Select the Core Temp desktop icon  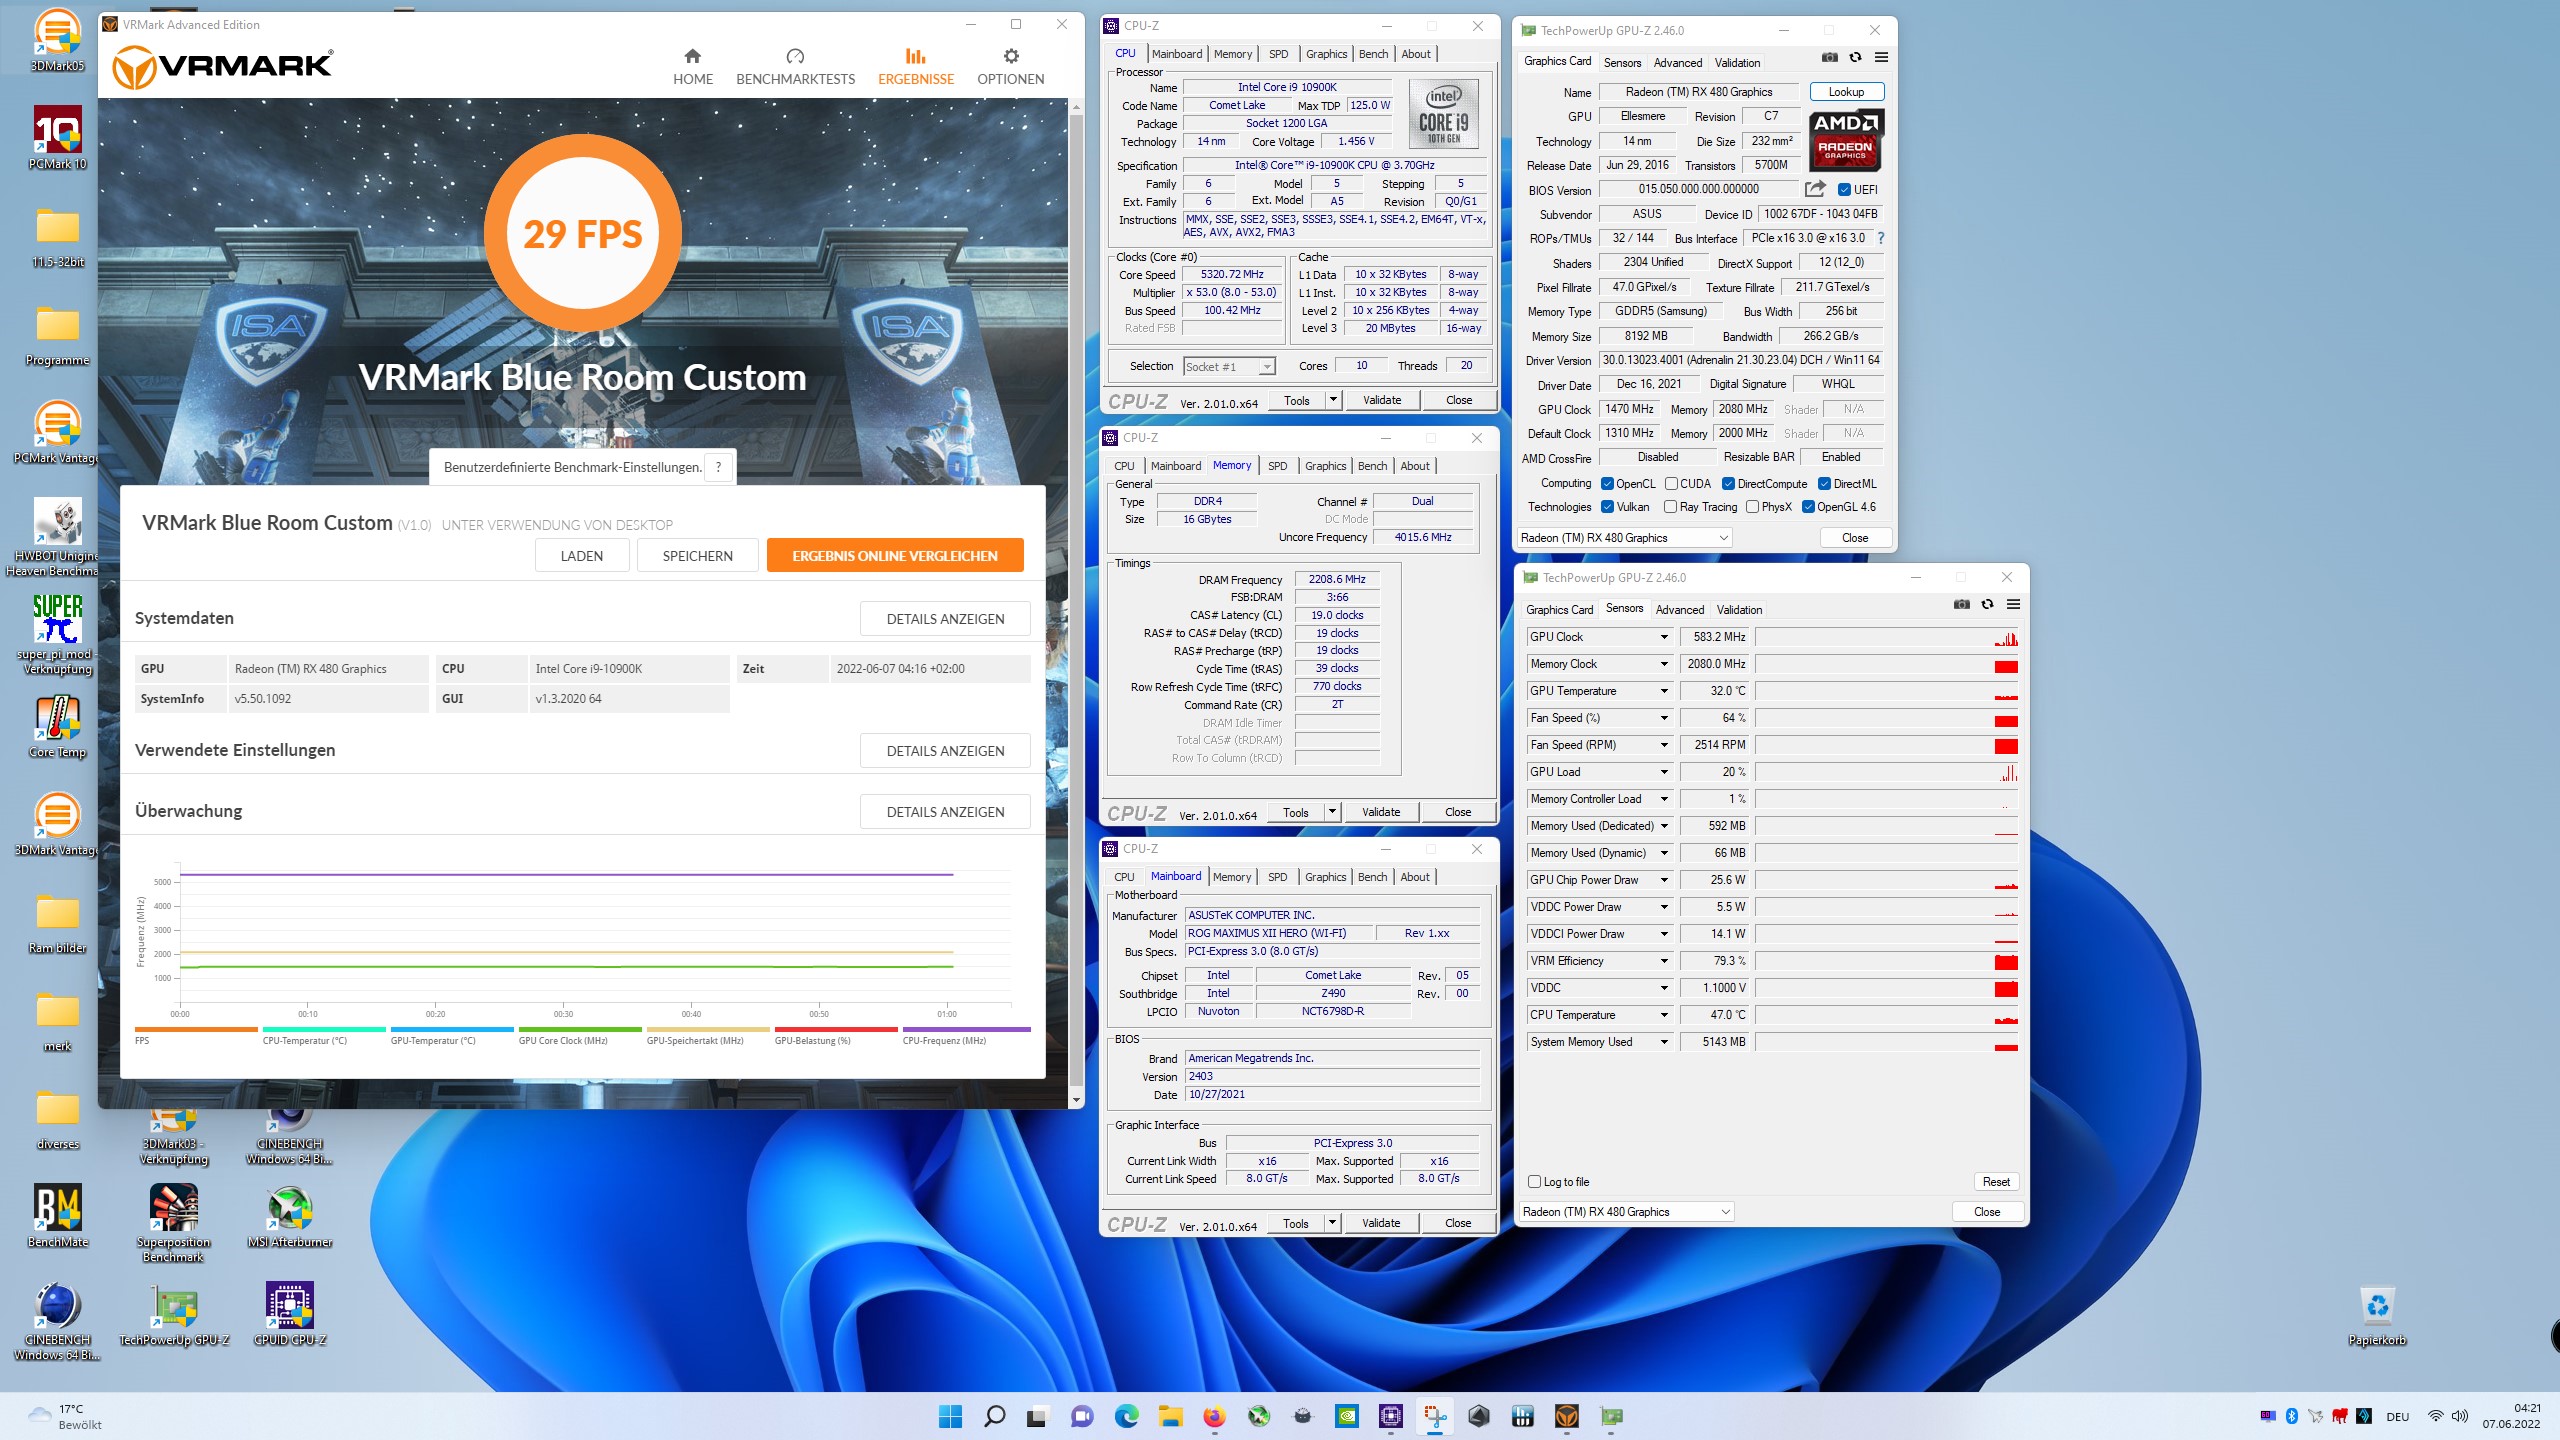pos(57,727)
